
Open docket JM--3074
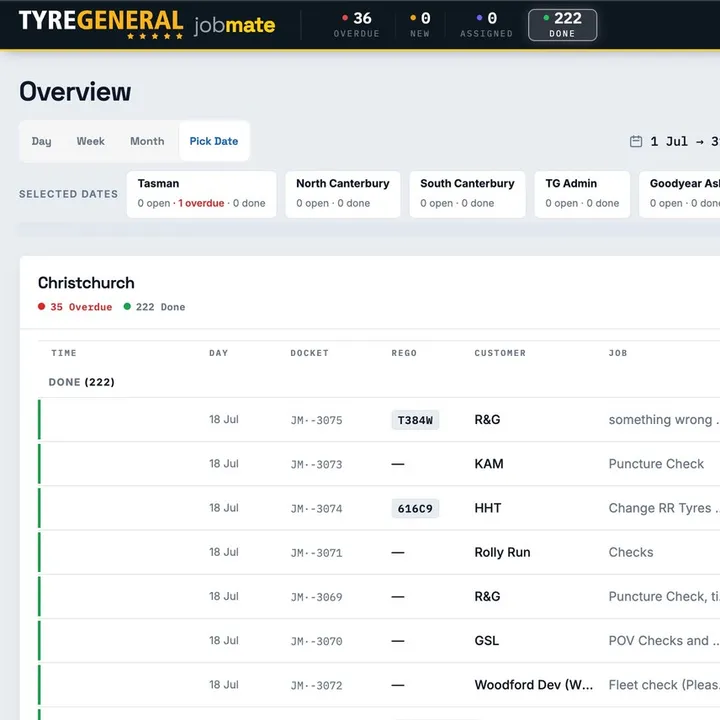316,508
